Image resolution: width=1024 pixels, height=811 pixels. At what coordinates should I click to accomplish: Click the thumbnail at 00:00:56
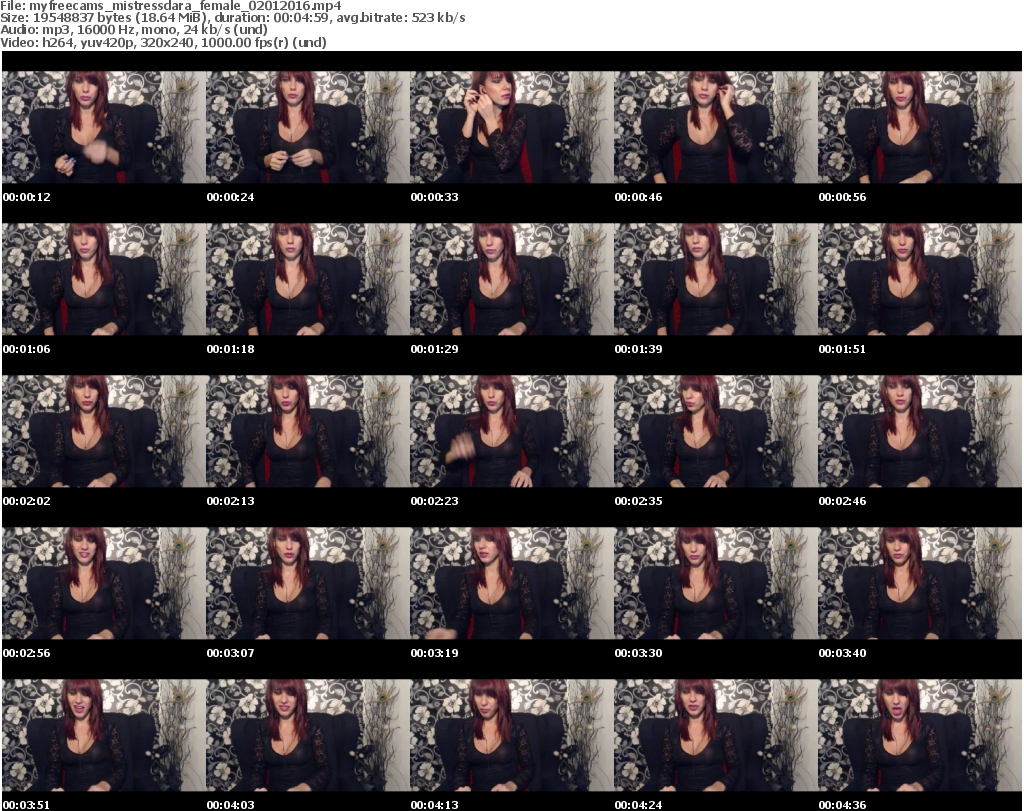click(x=920, y=127)
